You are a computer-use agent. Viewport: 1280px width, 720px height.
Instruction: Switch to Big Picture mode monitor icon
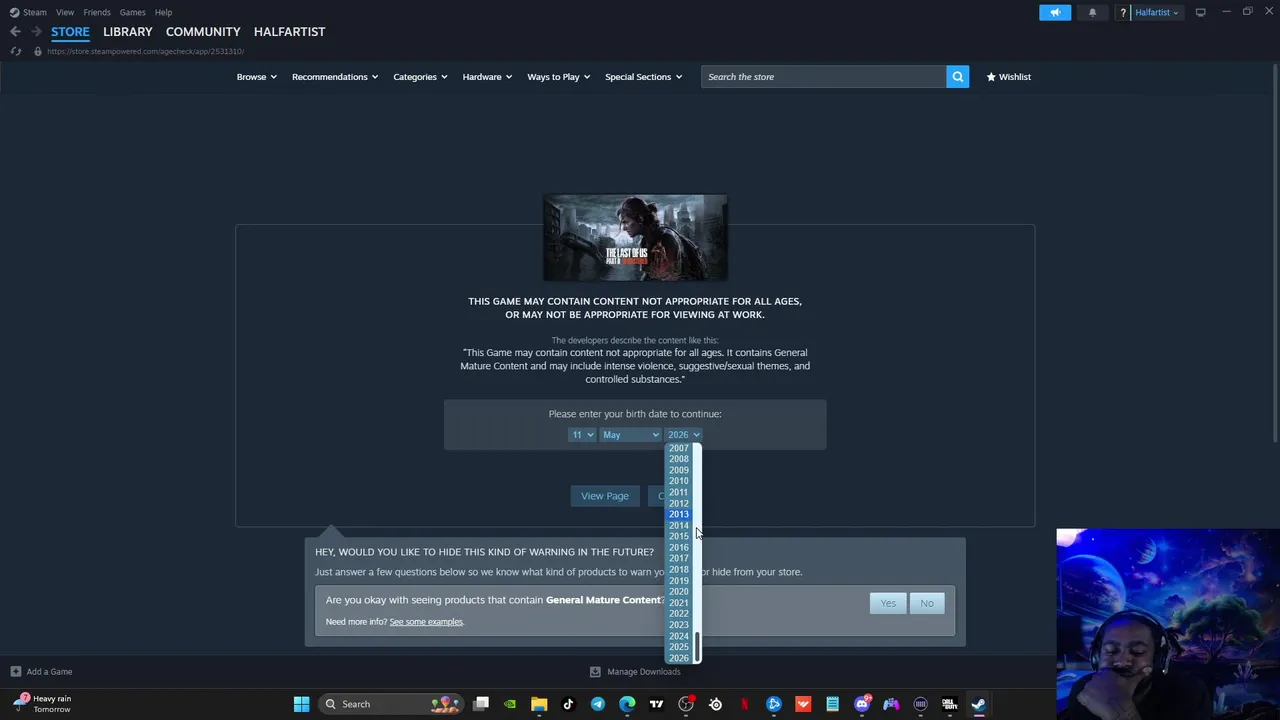(x=1200, y=12)
